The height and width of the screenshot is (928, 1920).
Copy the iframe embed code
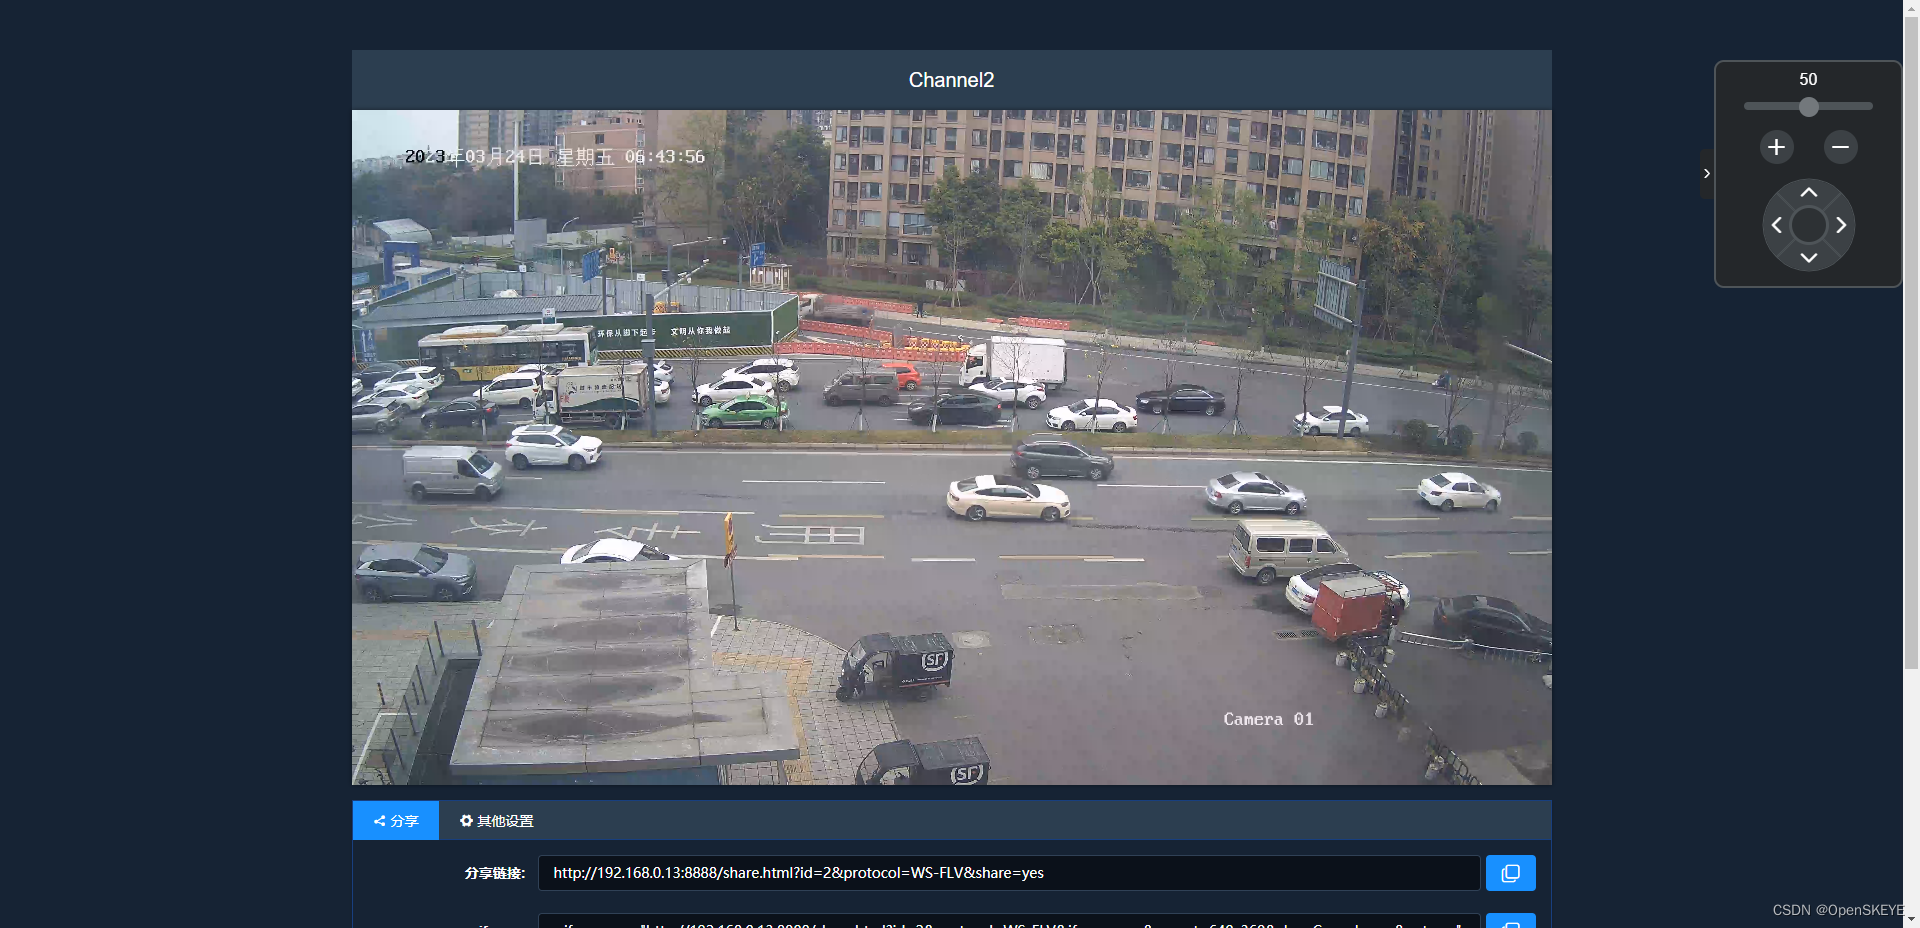pyautogui.click(x=1510, y=921)
